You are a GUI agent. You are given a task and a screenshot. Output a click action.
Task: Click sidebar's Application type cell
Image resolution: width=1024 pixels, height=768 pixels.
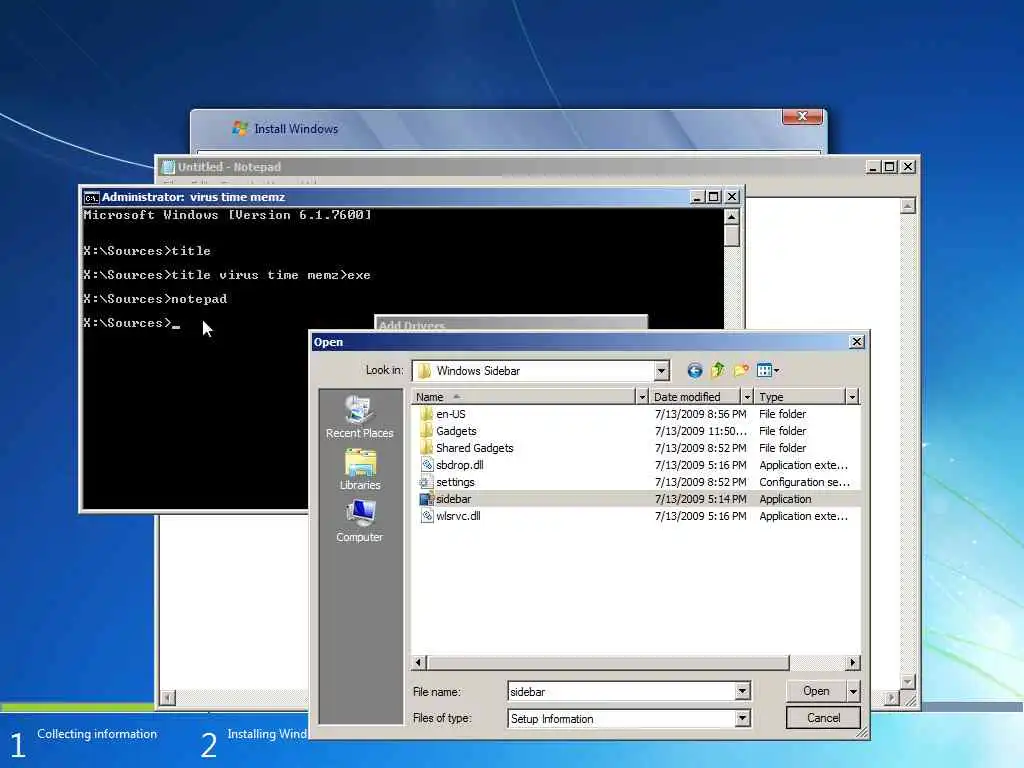(785, 499)
